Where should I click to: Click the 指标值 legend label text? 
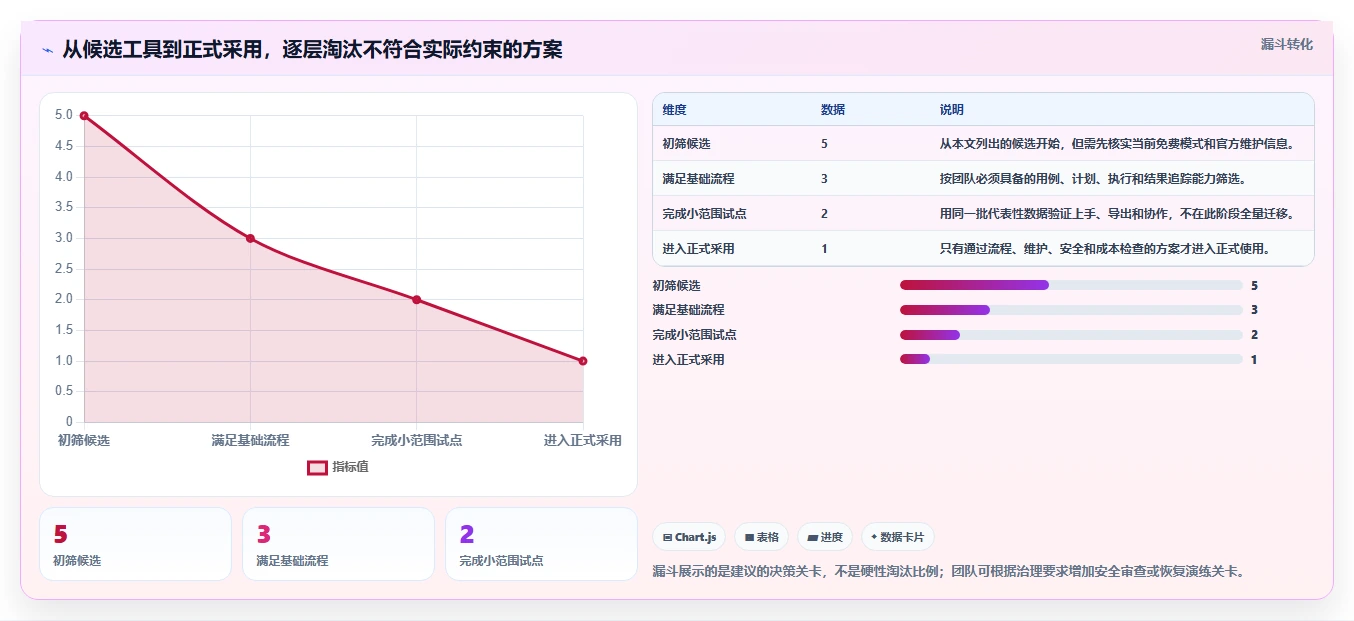click(x=350, y=467)
